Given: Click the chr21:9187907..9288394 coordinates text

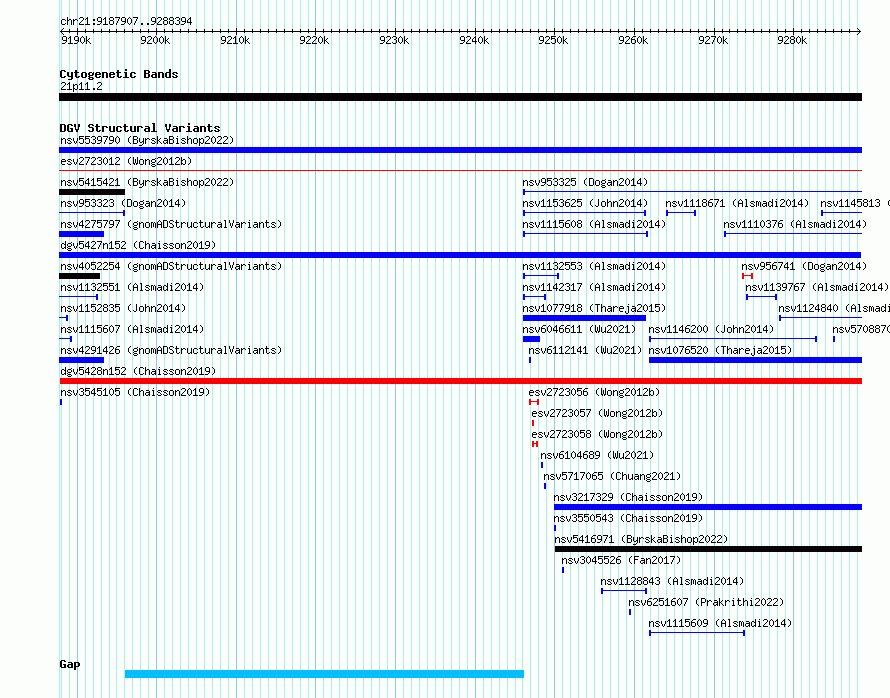Looking at the screenshot, I should [x=126, y=21].
